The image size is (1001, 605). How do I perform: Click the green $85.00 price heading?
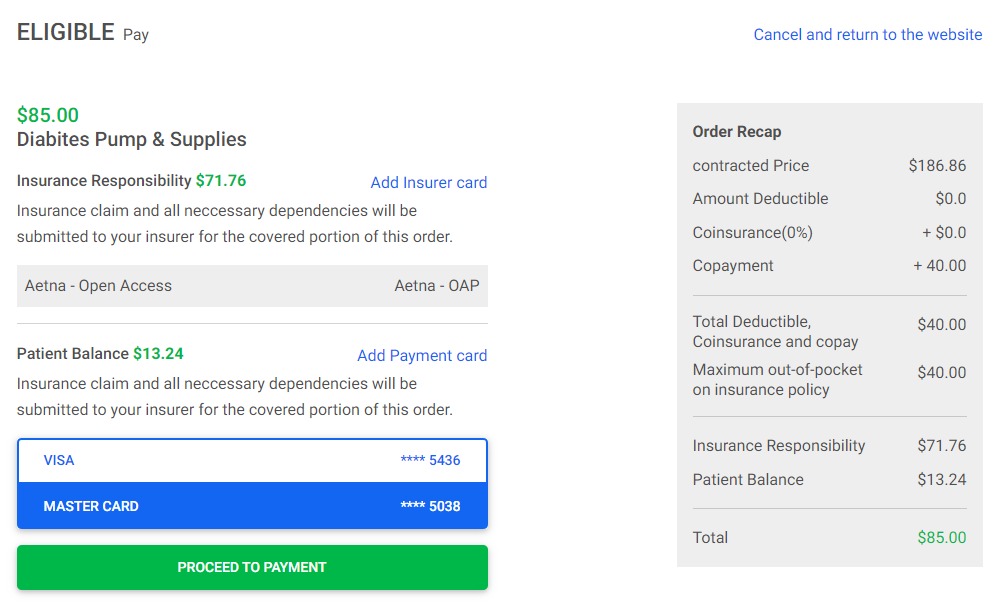(48, 115)
